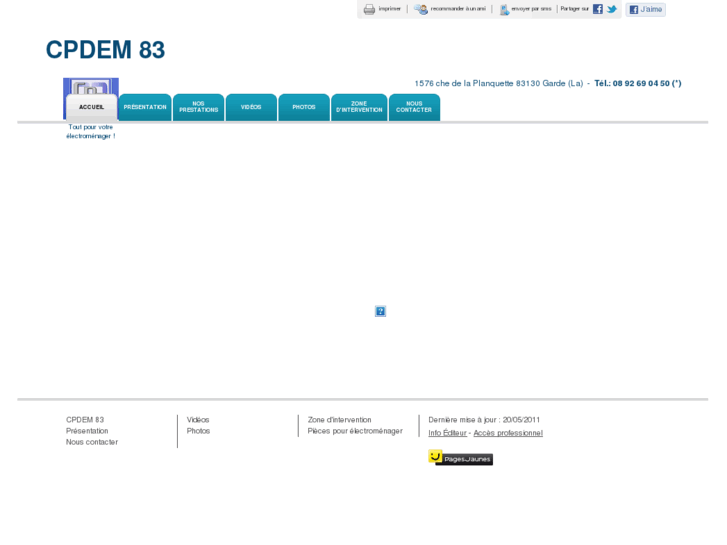Open the Zone d'intervention tab
Screen dimensions: 727x545
pyautogui.click(x=359, y=108)
